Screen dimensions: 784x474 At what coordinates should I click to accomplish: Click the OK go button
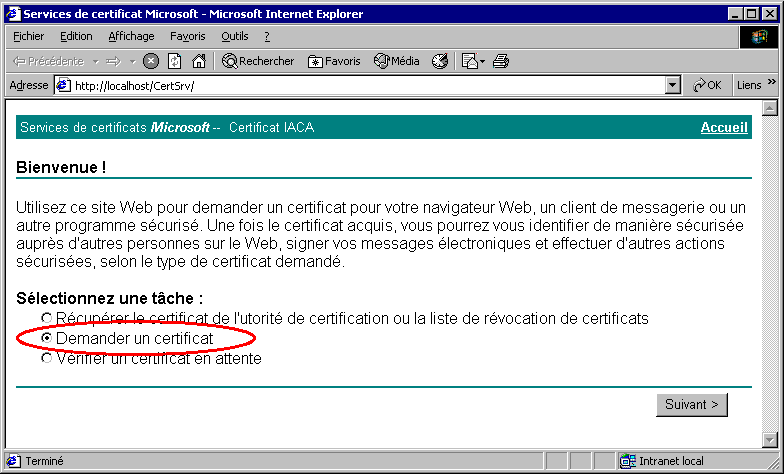point(707,86)
